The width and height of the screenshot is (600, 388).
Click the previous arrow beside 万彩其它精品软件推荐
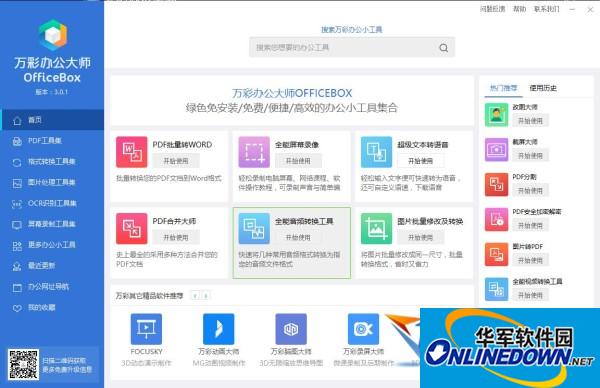tap(195, 296)
